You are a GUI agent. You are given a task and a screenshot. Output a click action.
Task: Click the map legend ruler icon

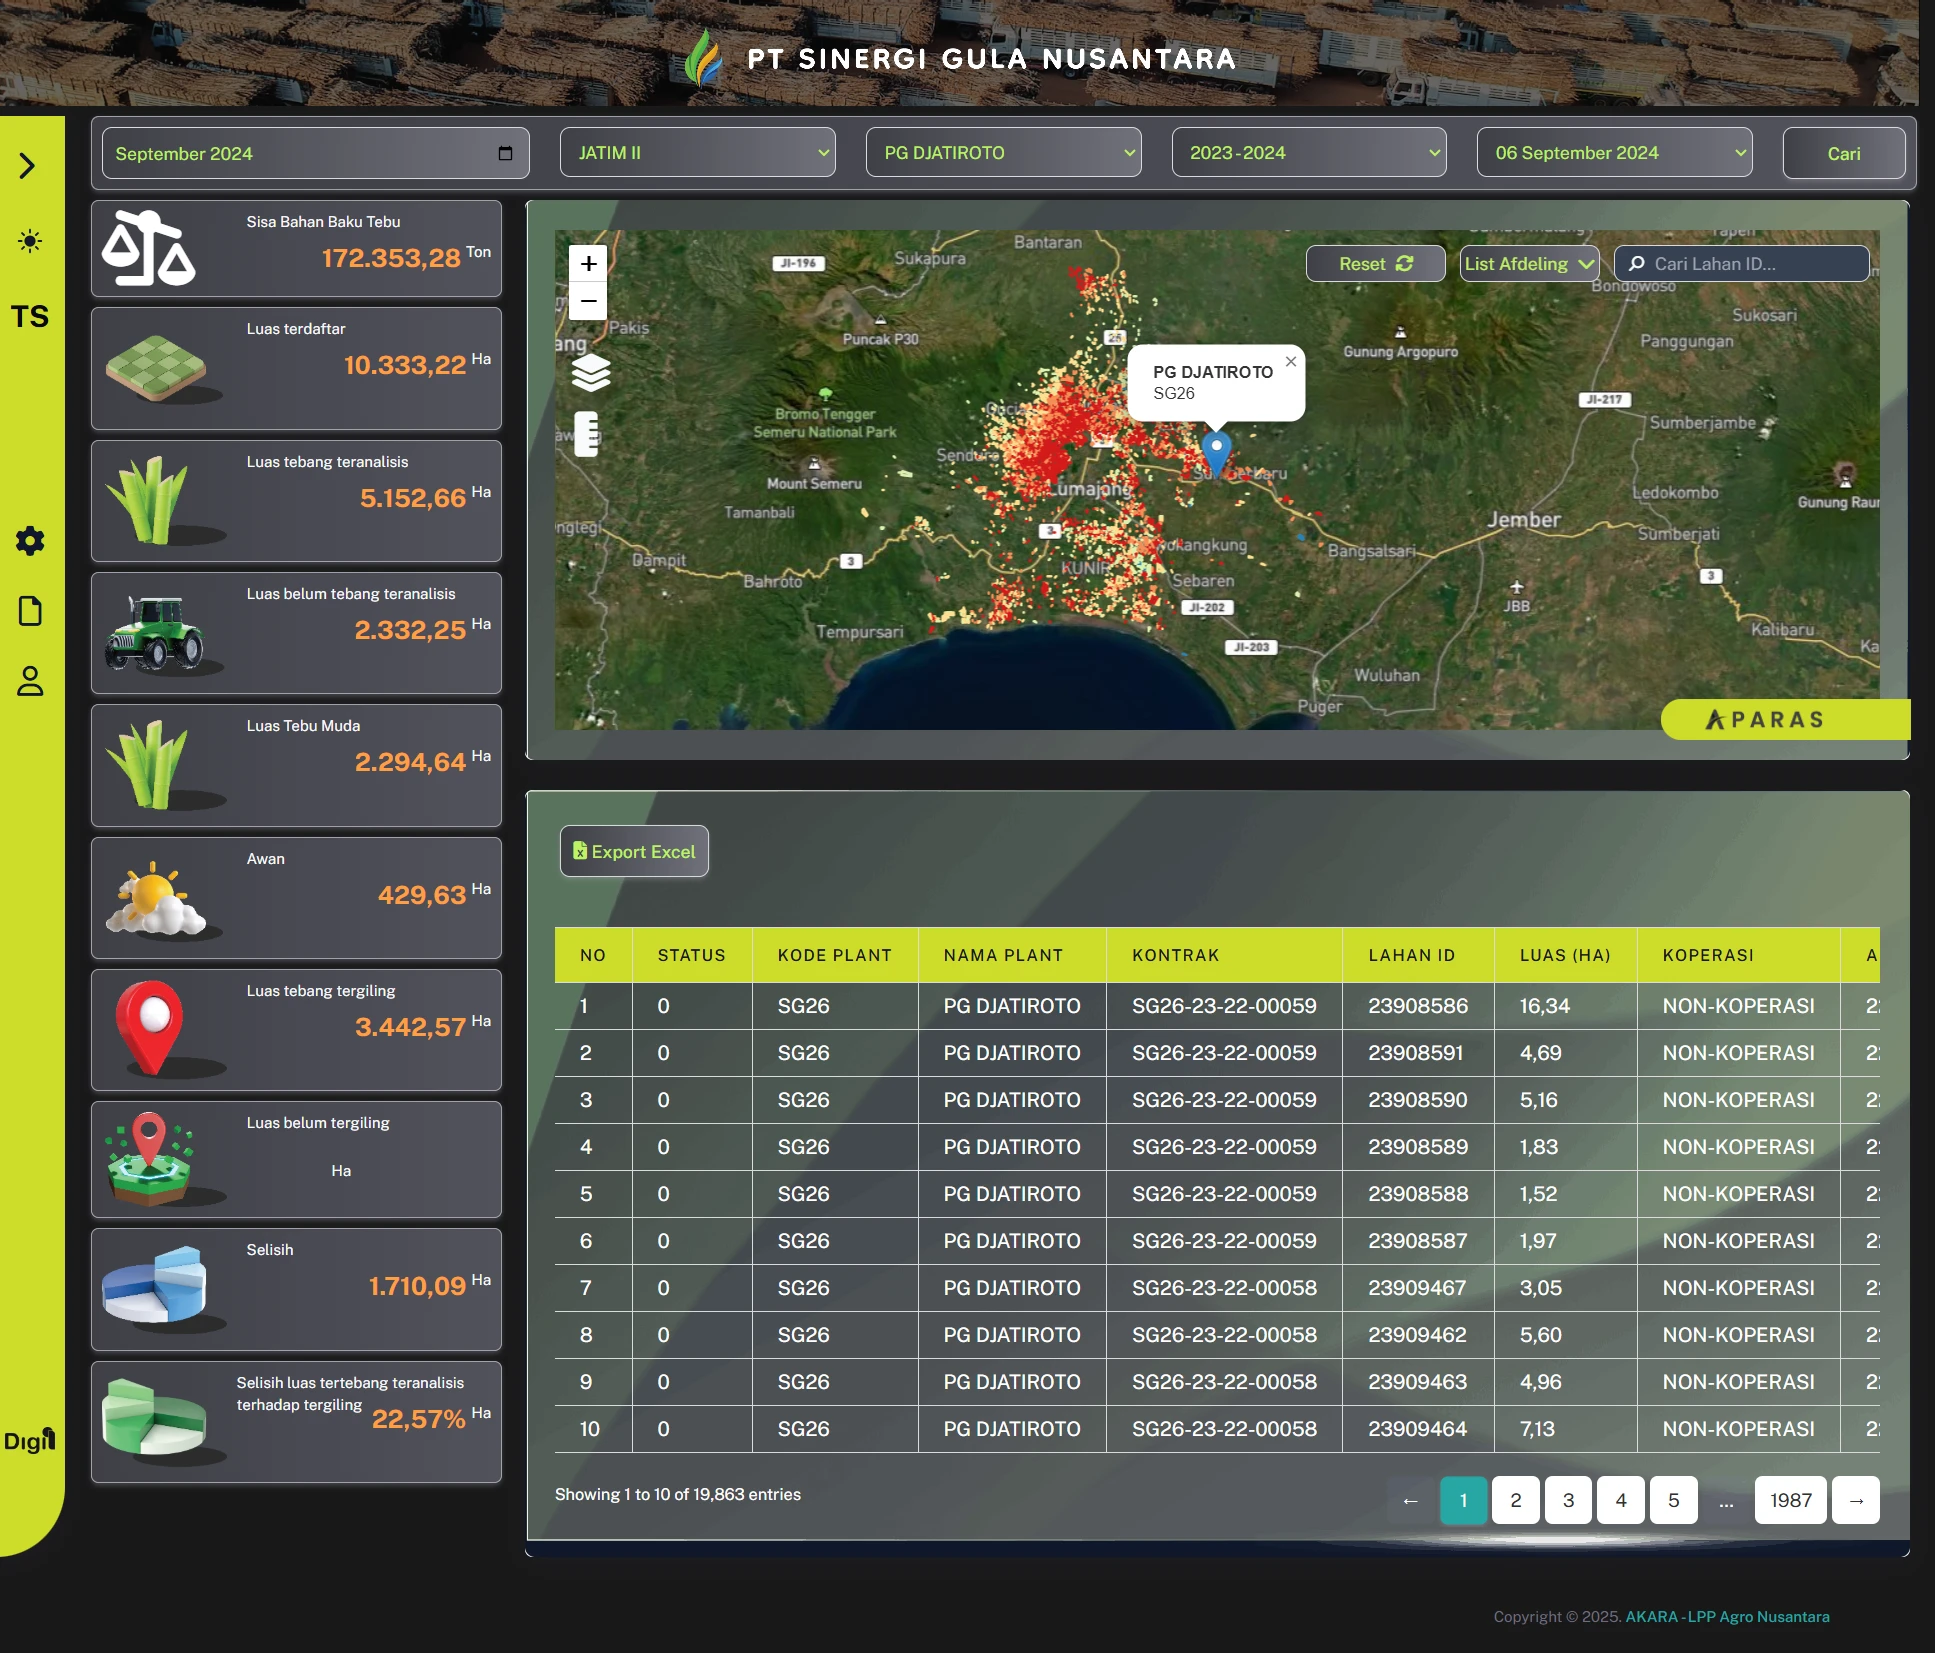[587, 433]
